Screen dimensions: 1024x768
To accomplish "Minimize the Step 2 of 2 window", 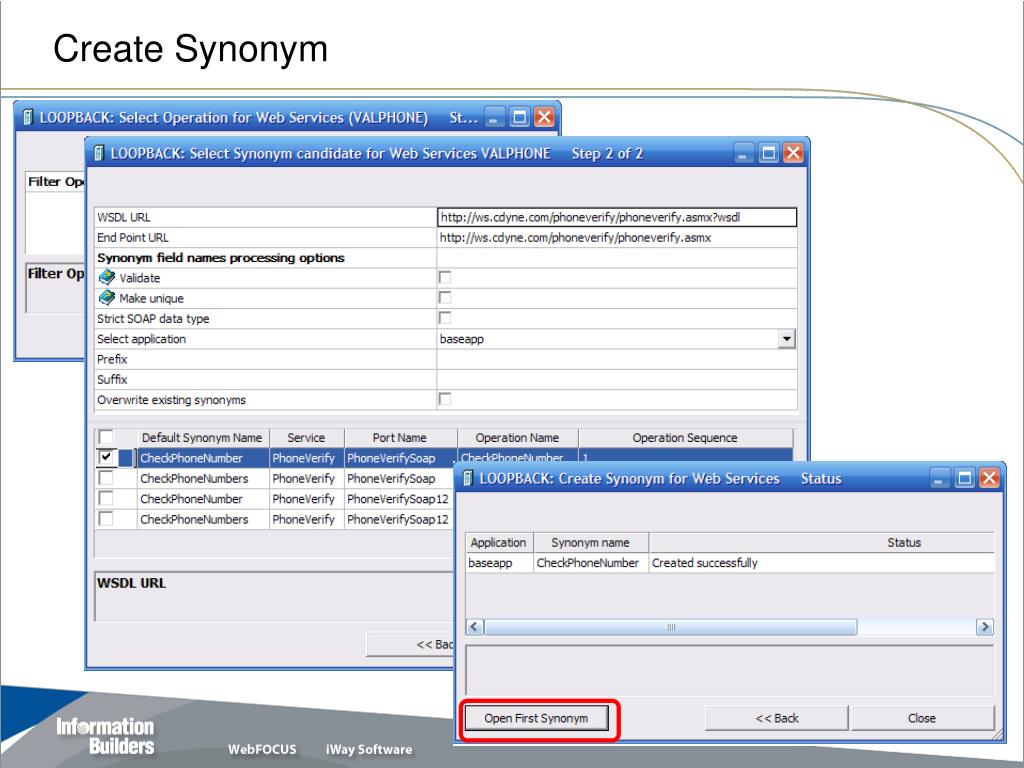I will pyautogui.click(x=743, y=153).
